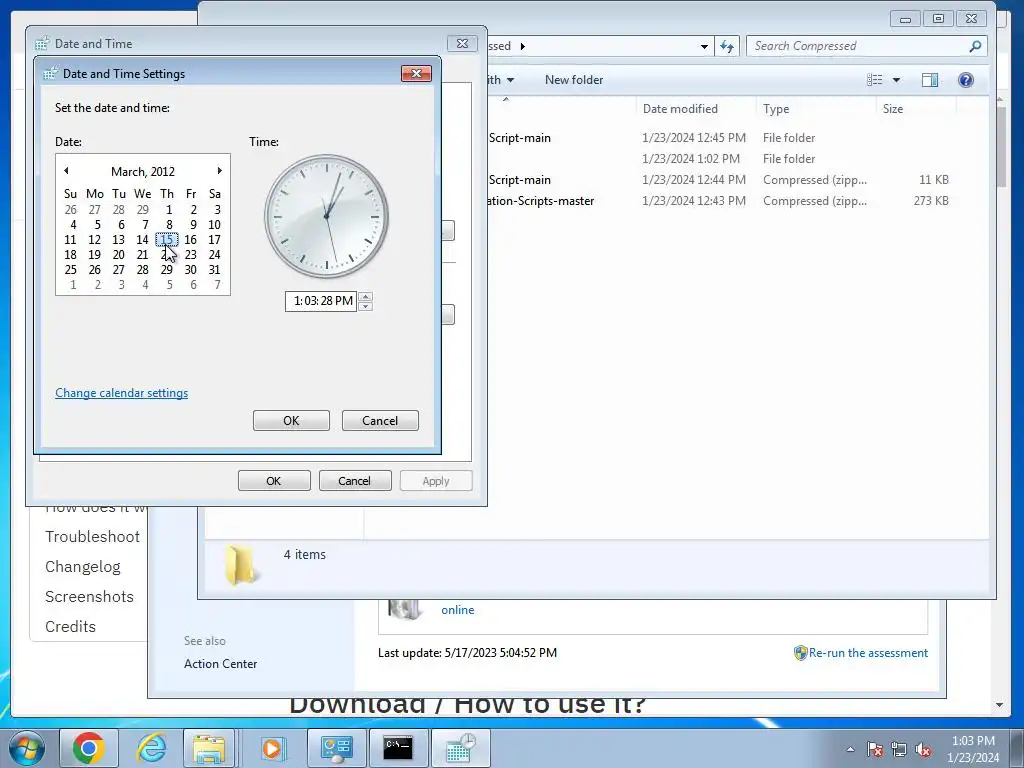Confirm Date and Time Settings with OK
1024x768 pixels.
click(x=291, y=421)
